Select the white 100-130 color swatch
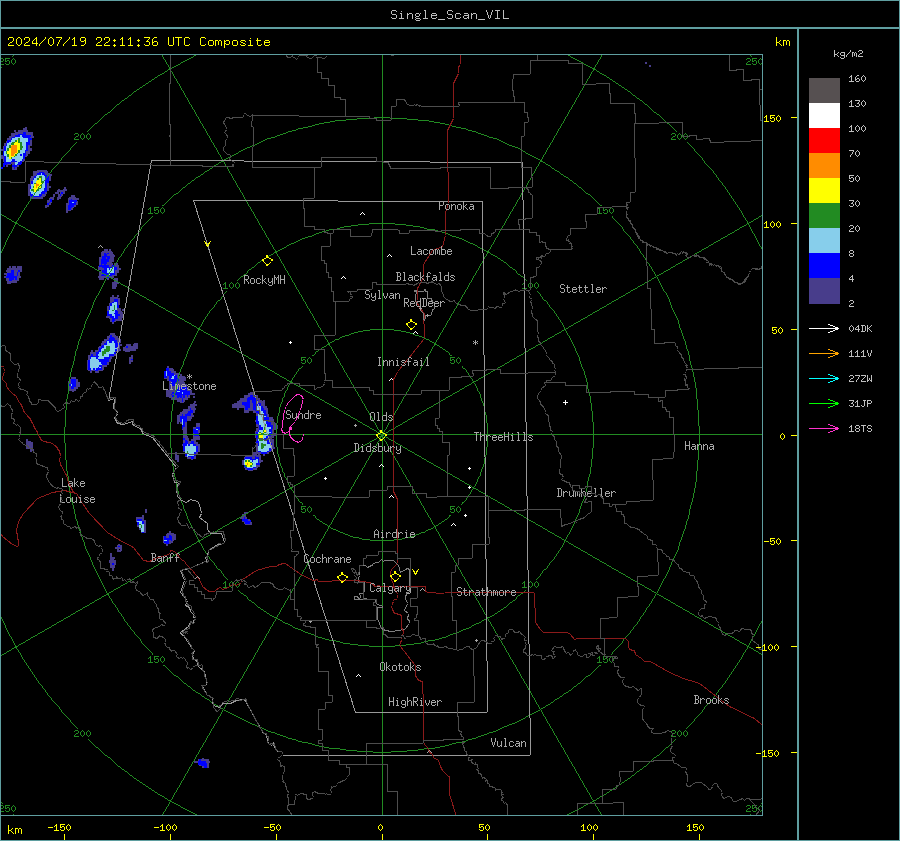Screen dimensions: 900x841 (x=824, y=115)
